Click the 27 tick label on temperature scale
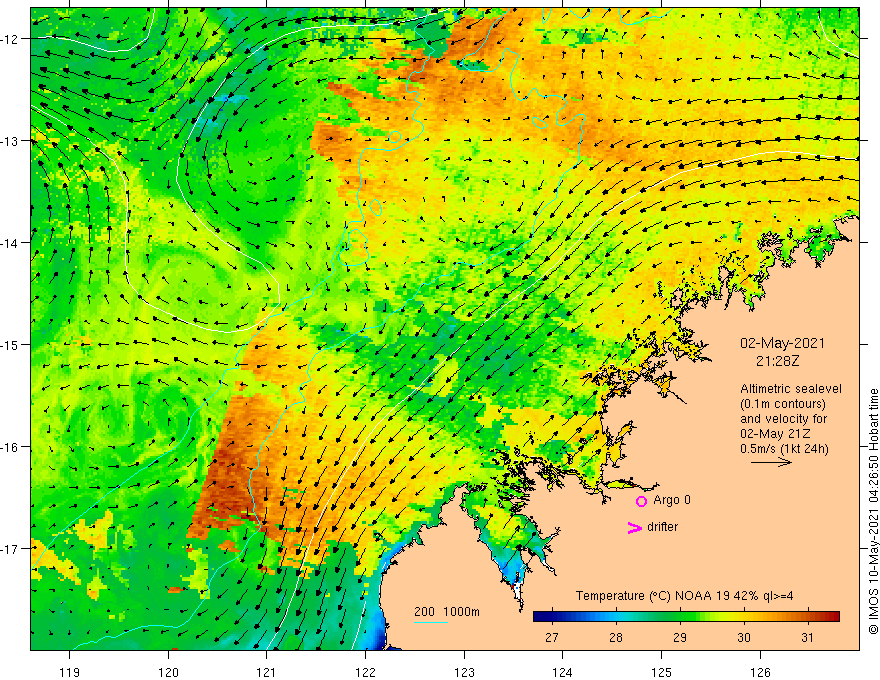 click(x=552, y=637)
